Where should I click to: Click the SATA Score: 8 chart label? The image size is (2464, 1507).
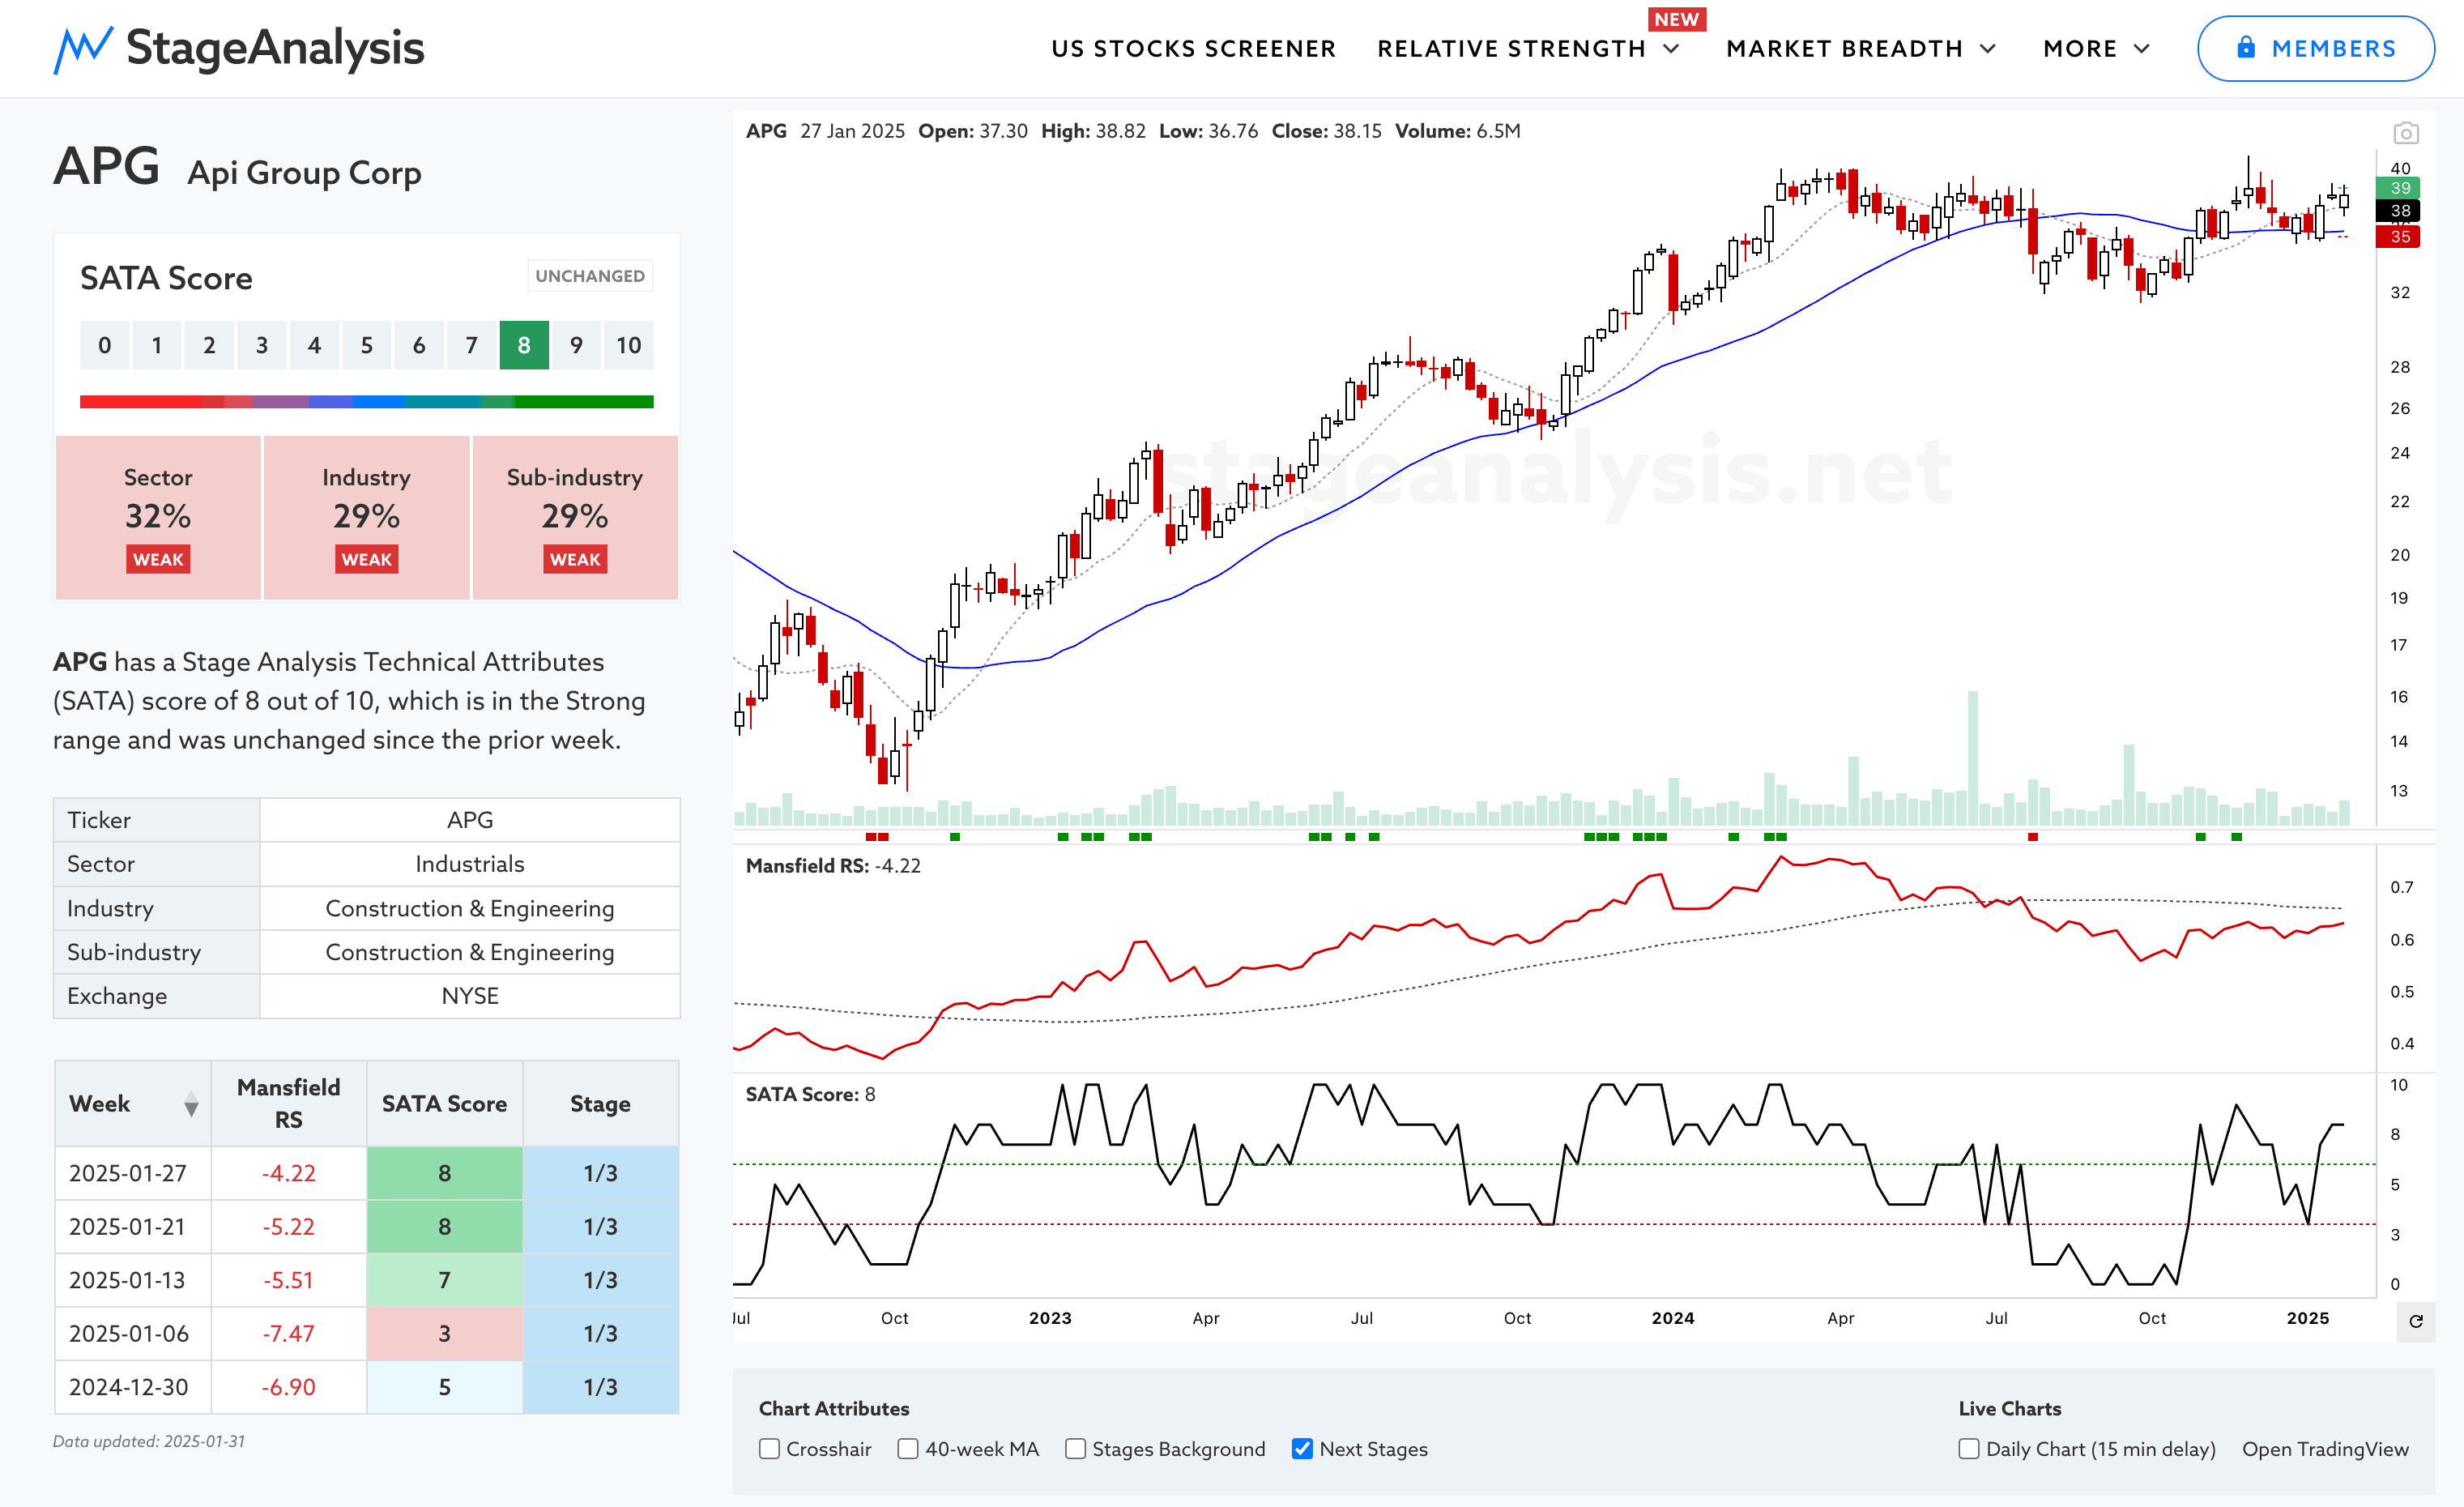810,1094
